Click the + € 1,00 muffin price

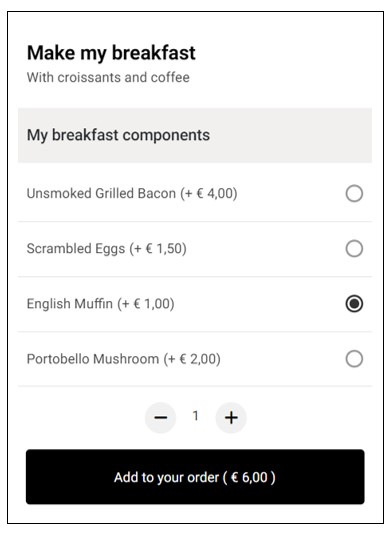pos(146,304)
